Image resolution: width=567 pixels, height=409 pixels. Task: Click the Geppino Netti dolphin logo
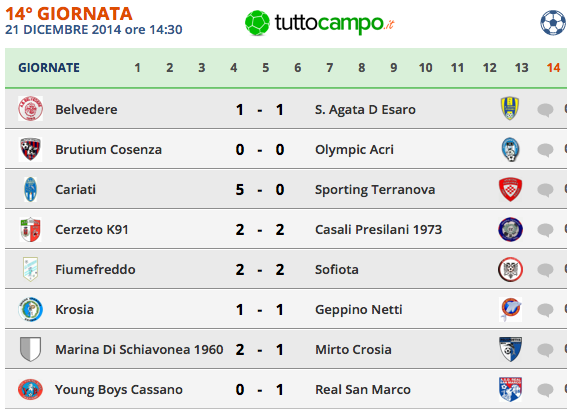pos(510,310)
